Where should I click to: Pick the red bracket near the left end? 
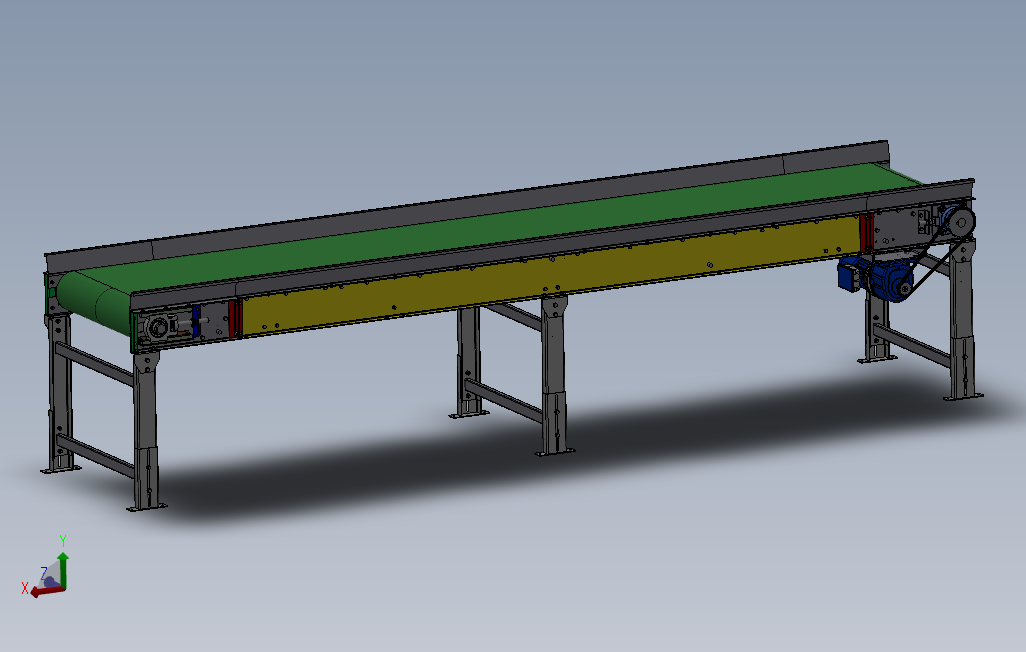(236, 317)
